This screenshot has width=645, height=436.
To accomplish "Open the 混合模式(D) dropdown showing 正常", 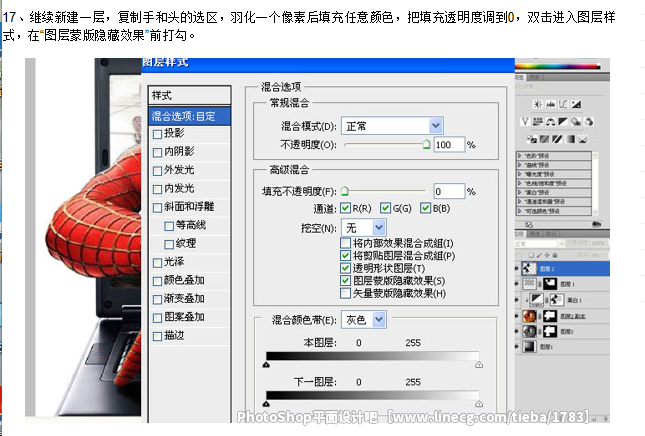I will [392, 126].
